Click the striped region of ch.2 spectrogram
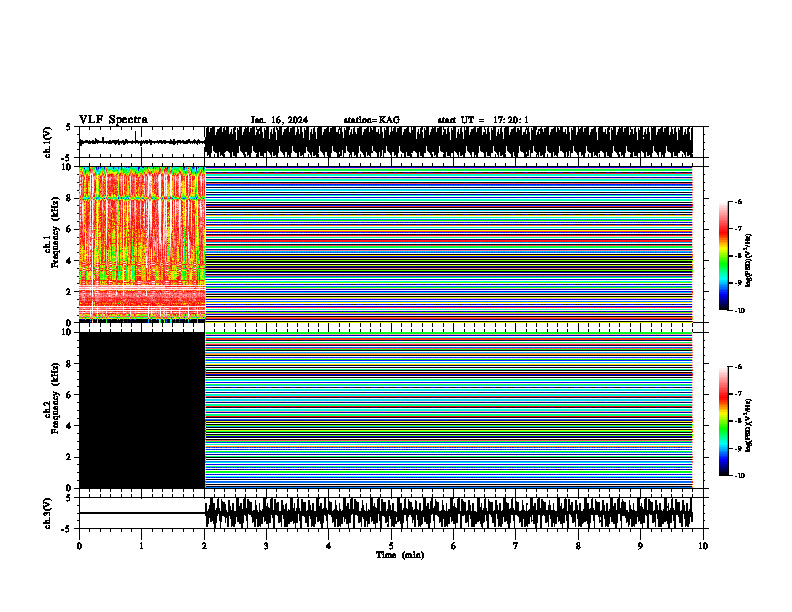 tap(449, 410)
